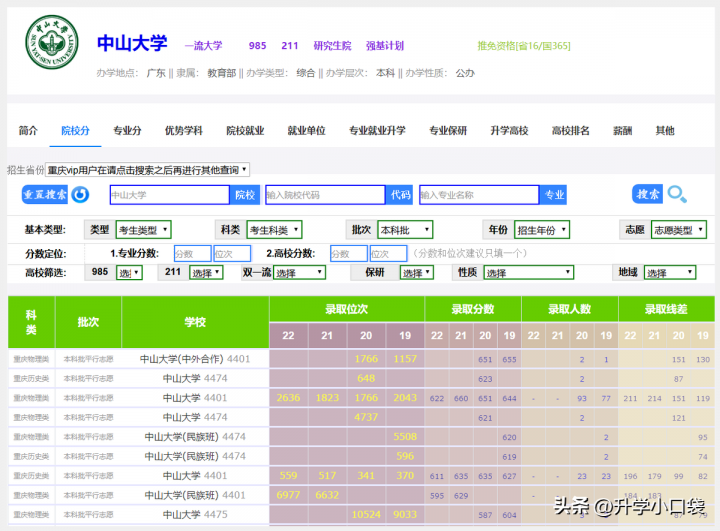The image size is (720, 531).
Task: Click the 录取位次 column header
Action: click(x=347, y=309)
